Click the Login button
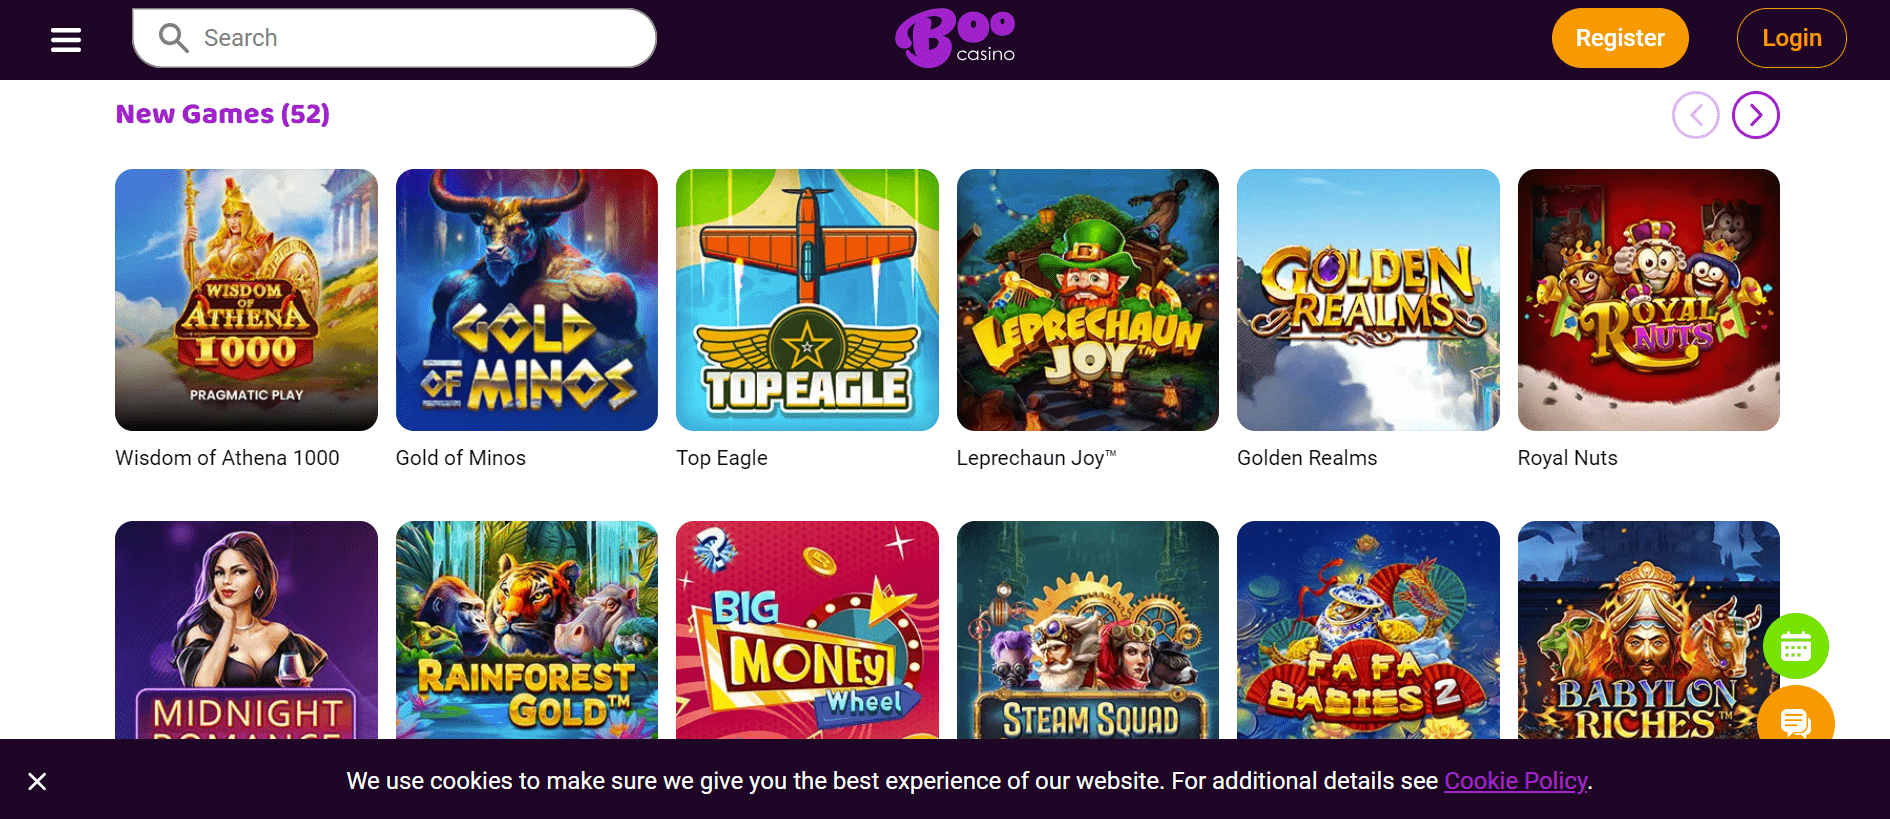 [1791, 38]
